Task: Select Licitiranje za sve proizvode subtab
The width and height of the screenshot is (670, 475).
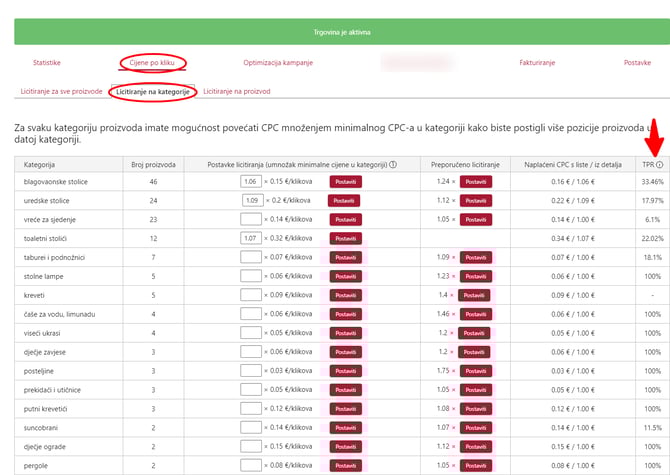Action: [x=61, y=91]
